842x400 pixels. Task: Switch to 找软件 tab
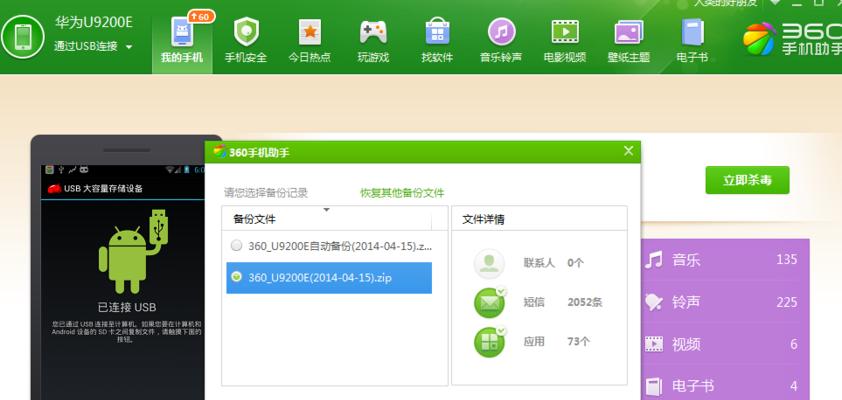[437, 40]
